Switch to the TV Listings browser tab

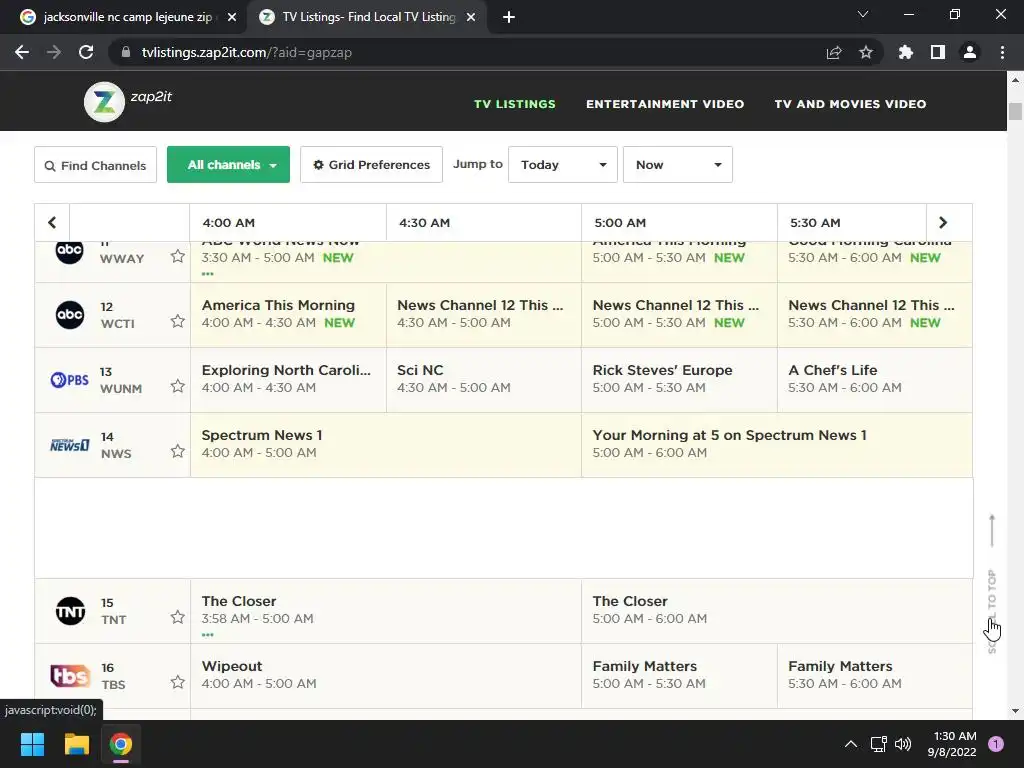point(366,17)
